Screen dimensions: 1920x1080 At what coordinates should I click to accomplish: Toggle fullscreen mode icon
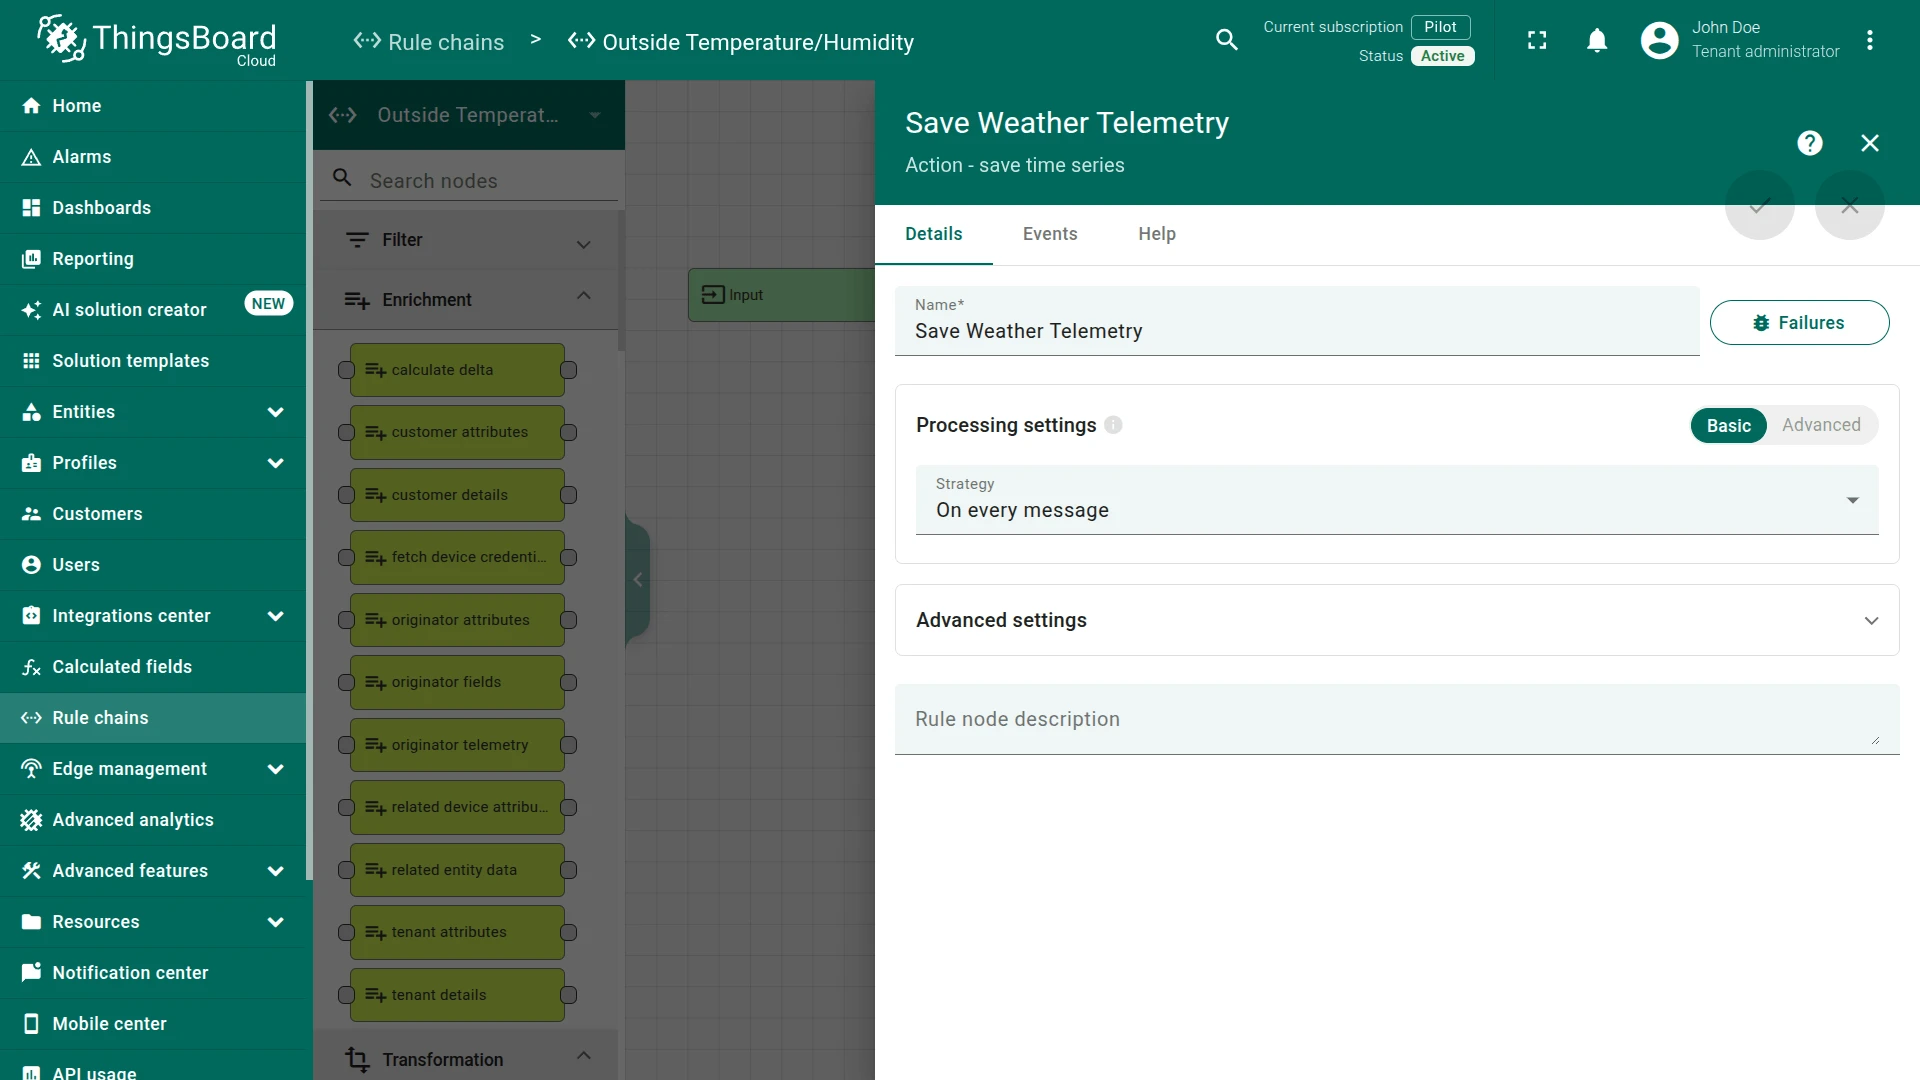click(x=1537, y=40)
